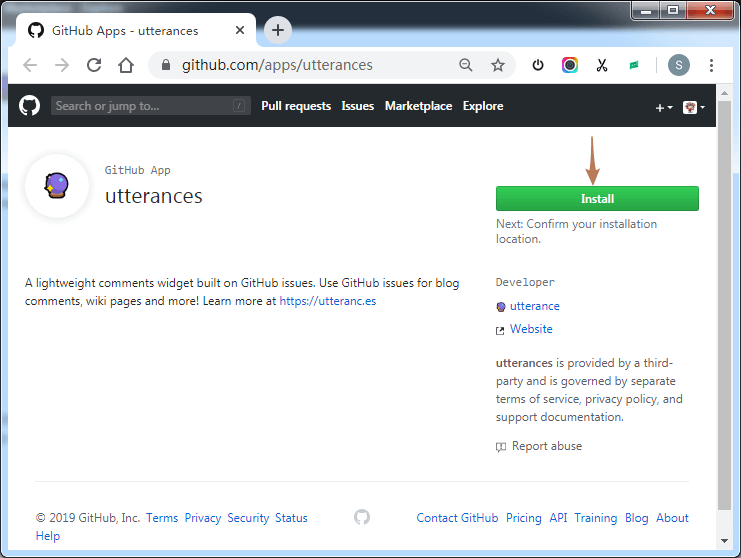The height and width of the screenshot is (558, 741).
Task: Open the colorful circle extension
Action: click(x=570, y=65)
